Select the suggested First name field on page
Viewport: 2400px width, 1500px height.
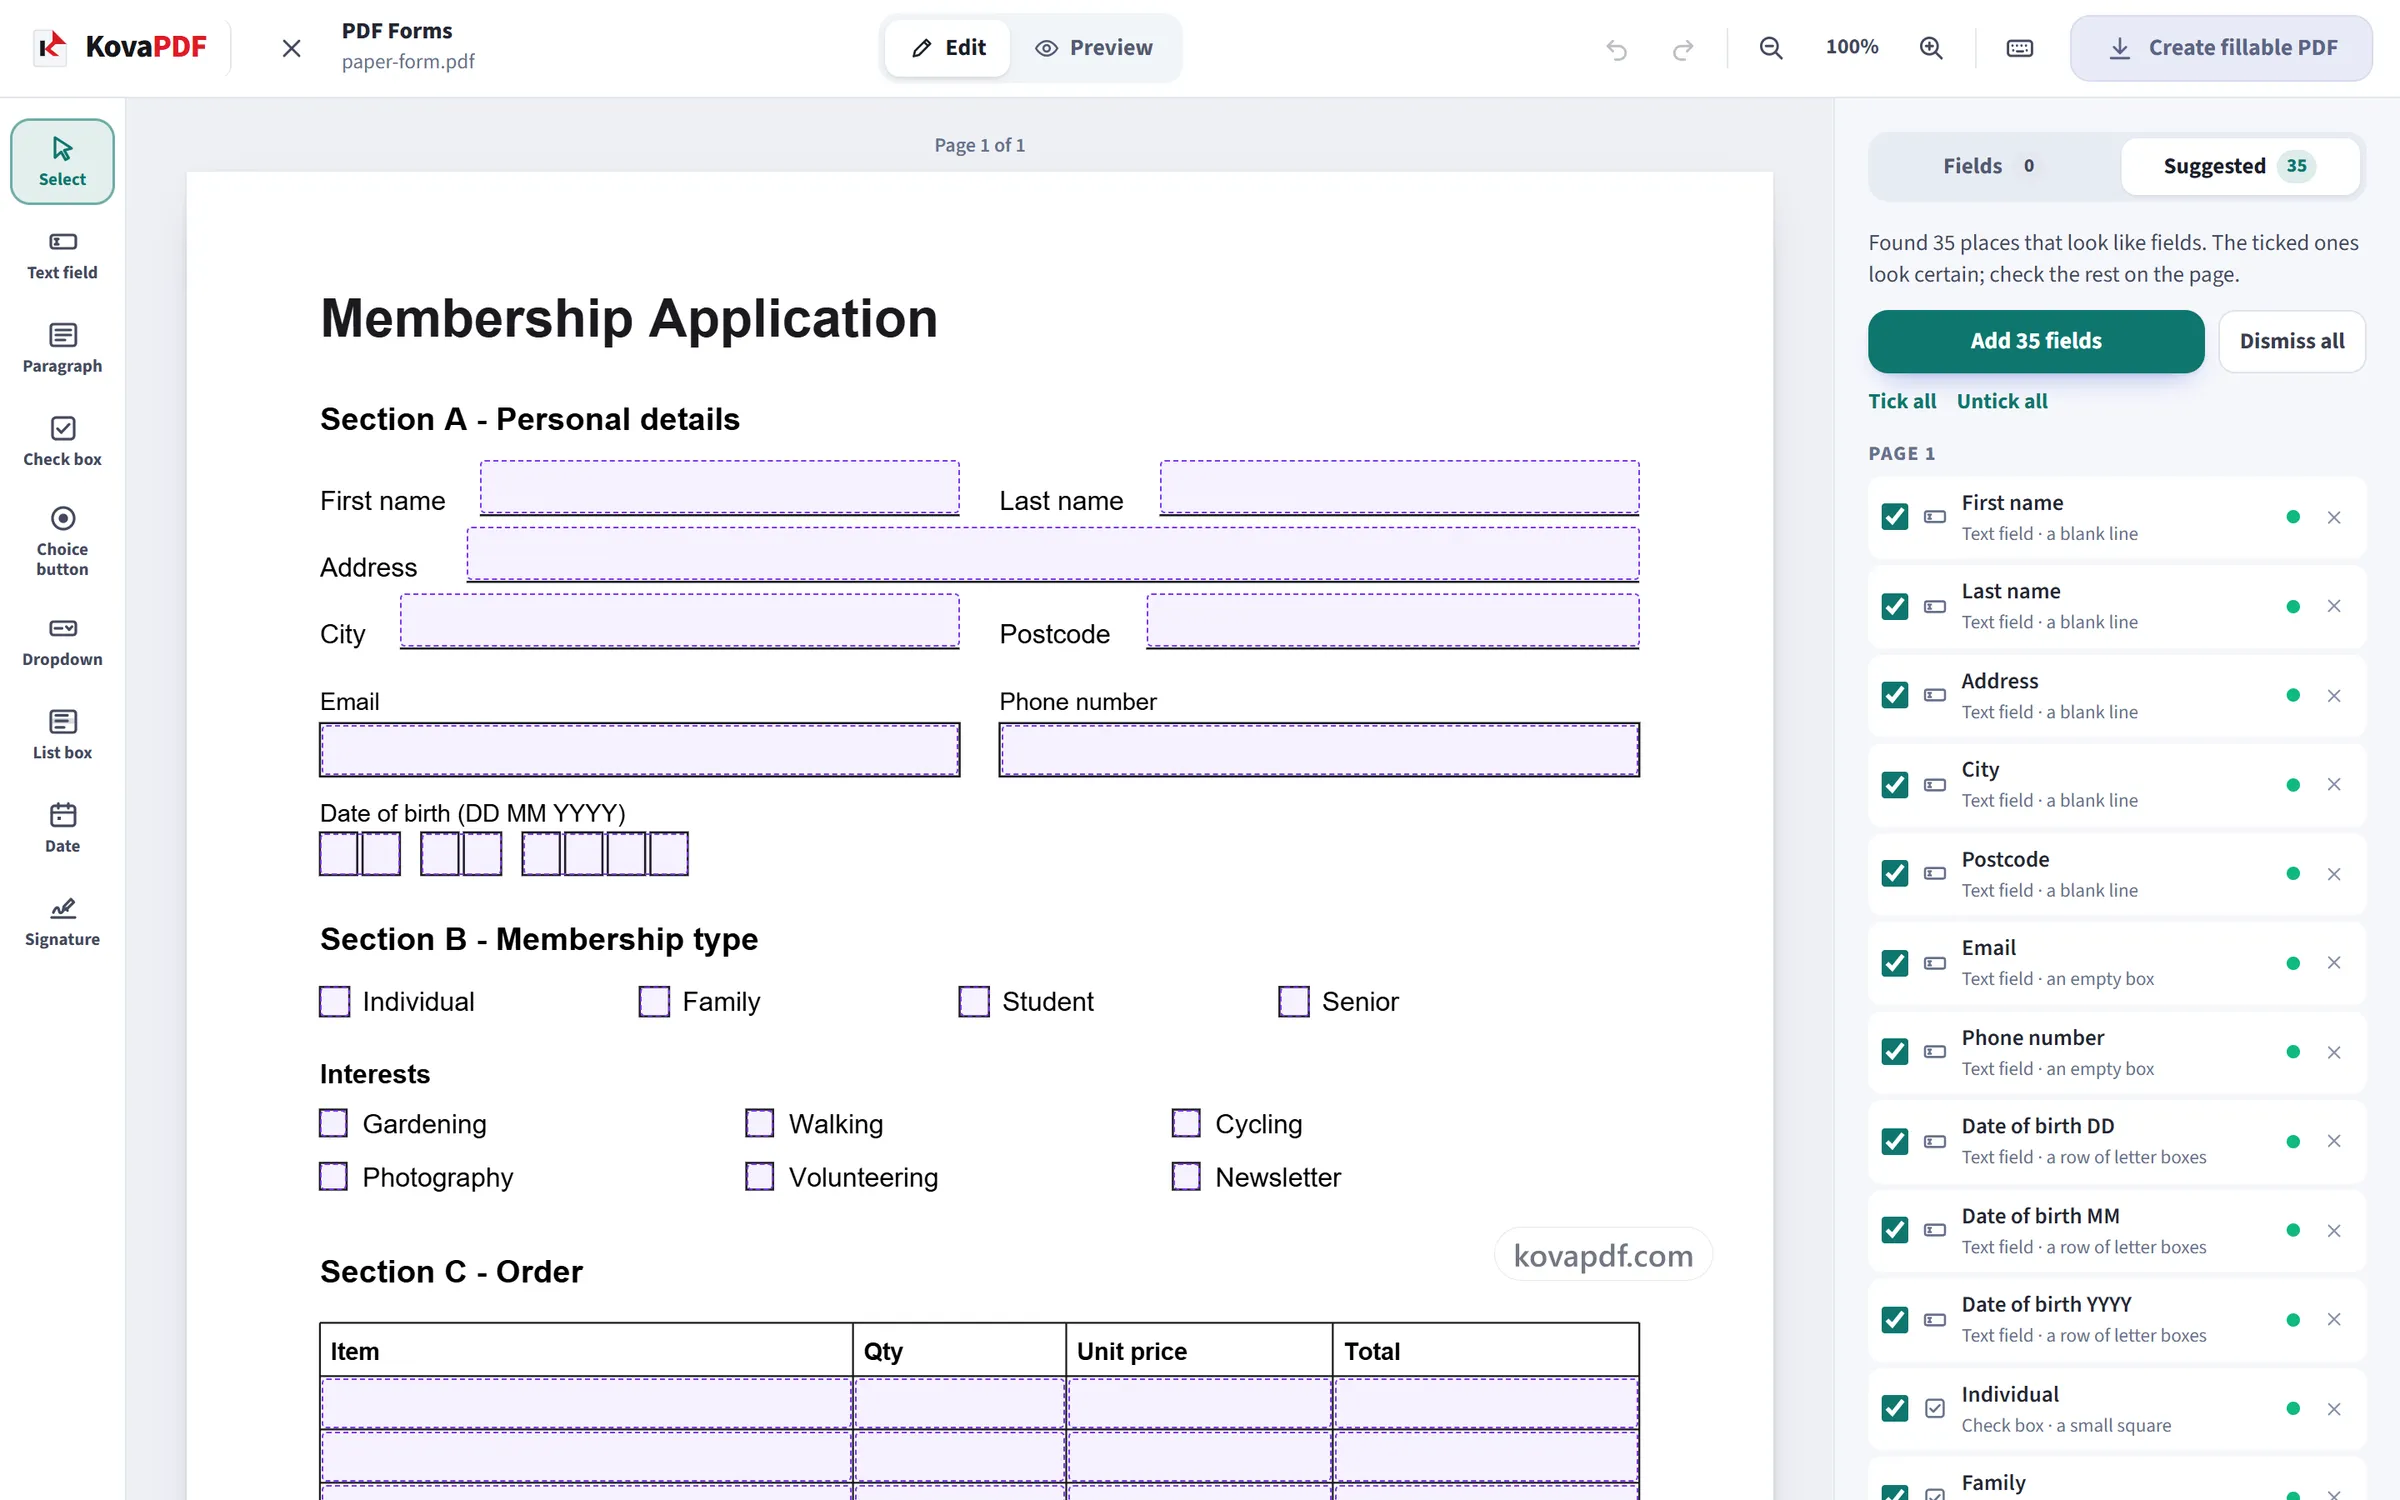point(719,488)
